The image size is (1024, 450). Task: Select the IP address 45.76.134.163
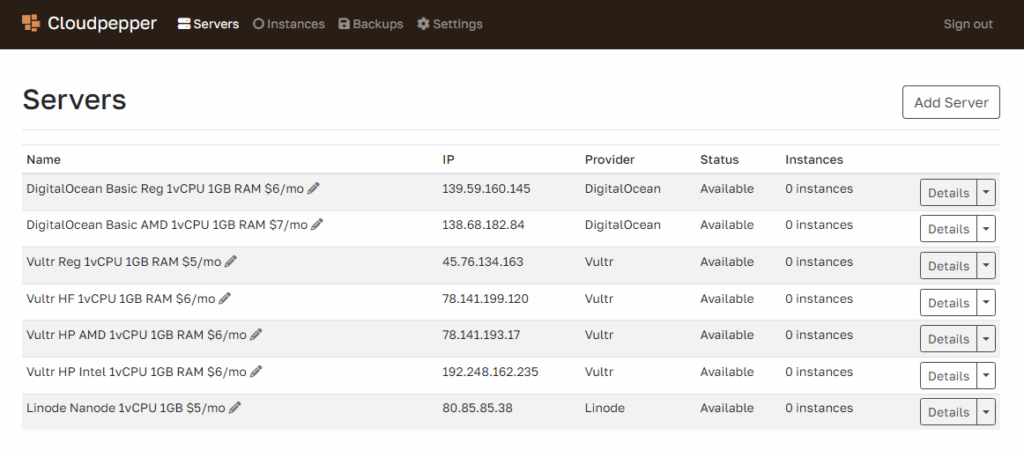pos(483,262)
